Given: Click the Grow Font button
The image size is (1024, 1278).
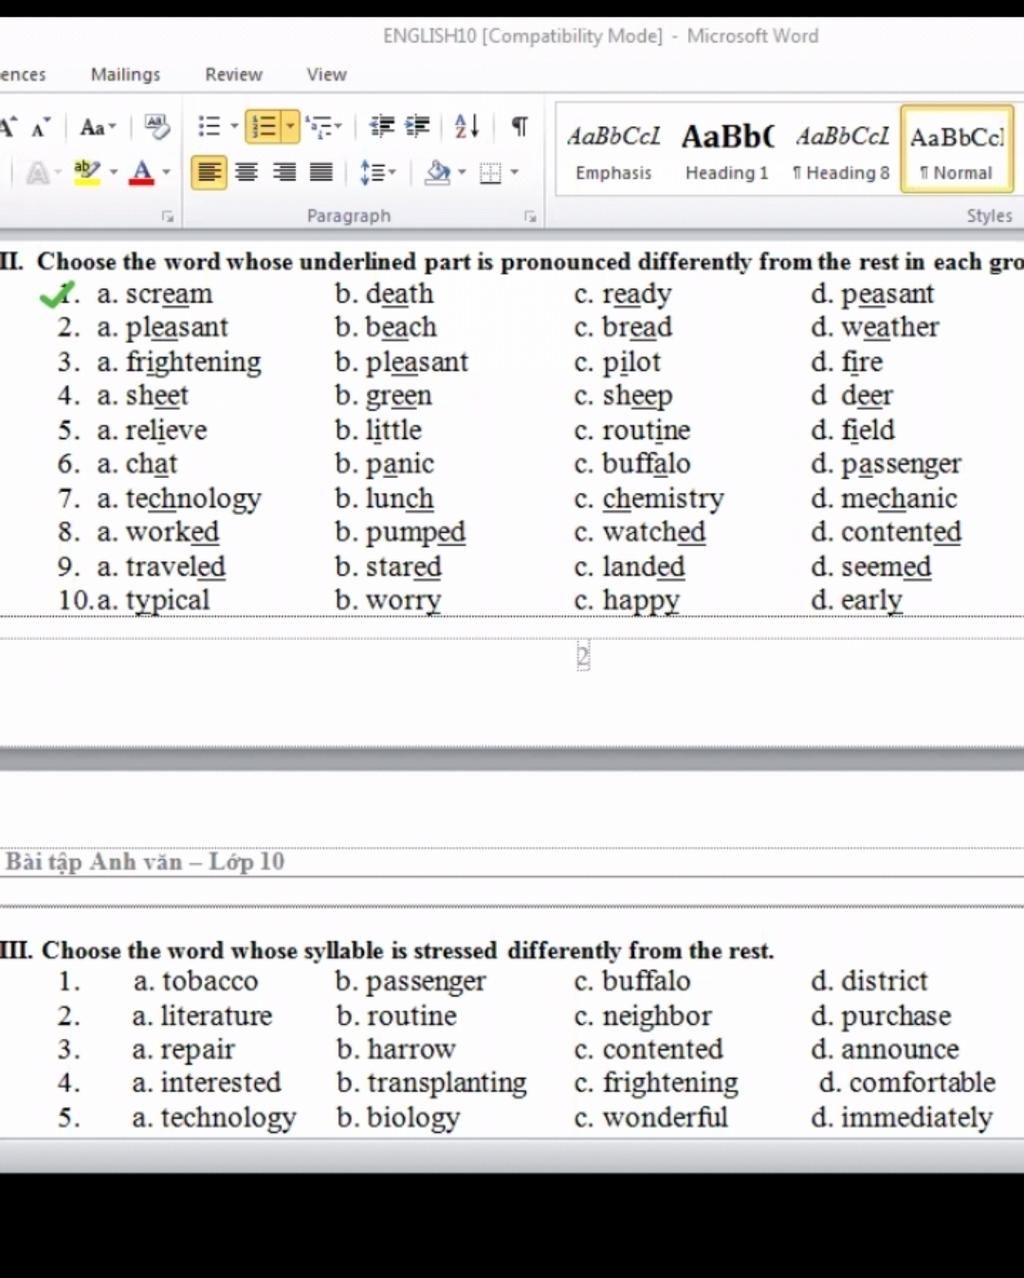Looking at the screenshot, I should [x=8, y=127].
